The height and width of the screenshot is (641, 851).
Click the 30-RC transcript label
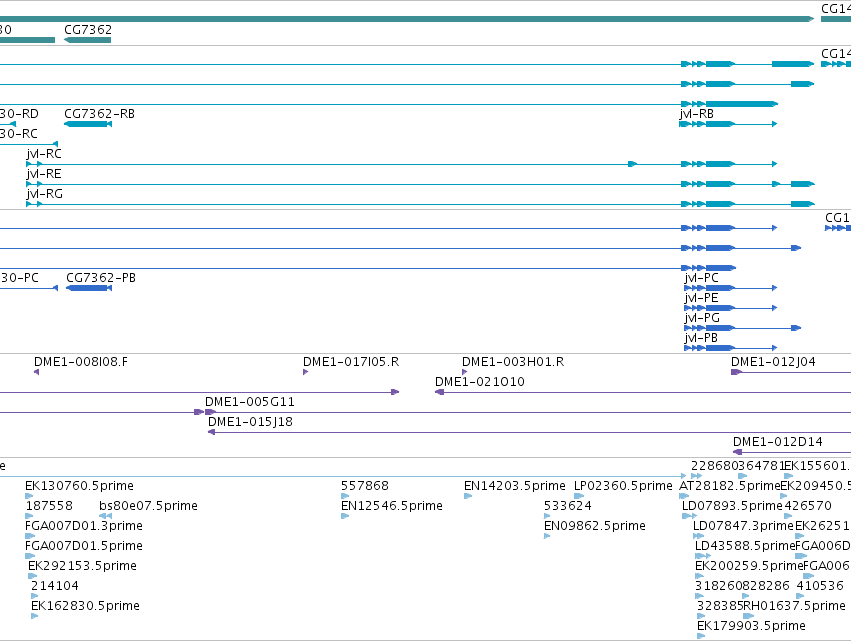click(x=19, y=134)
